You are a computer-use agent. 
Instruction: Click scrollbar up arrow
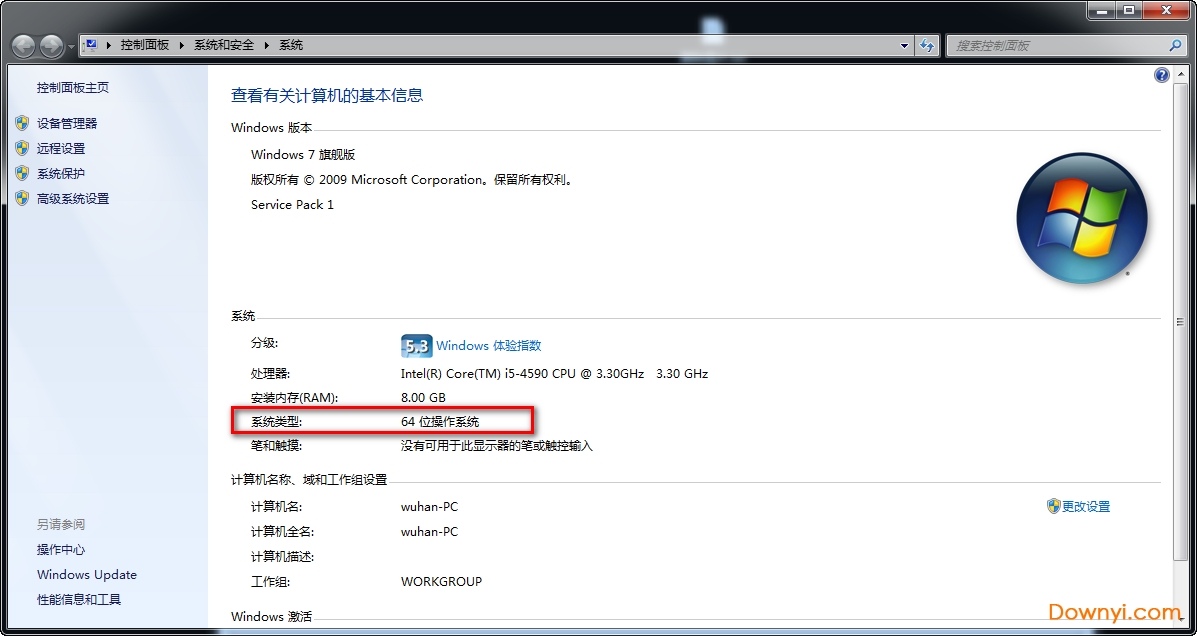(1182, 75)
